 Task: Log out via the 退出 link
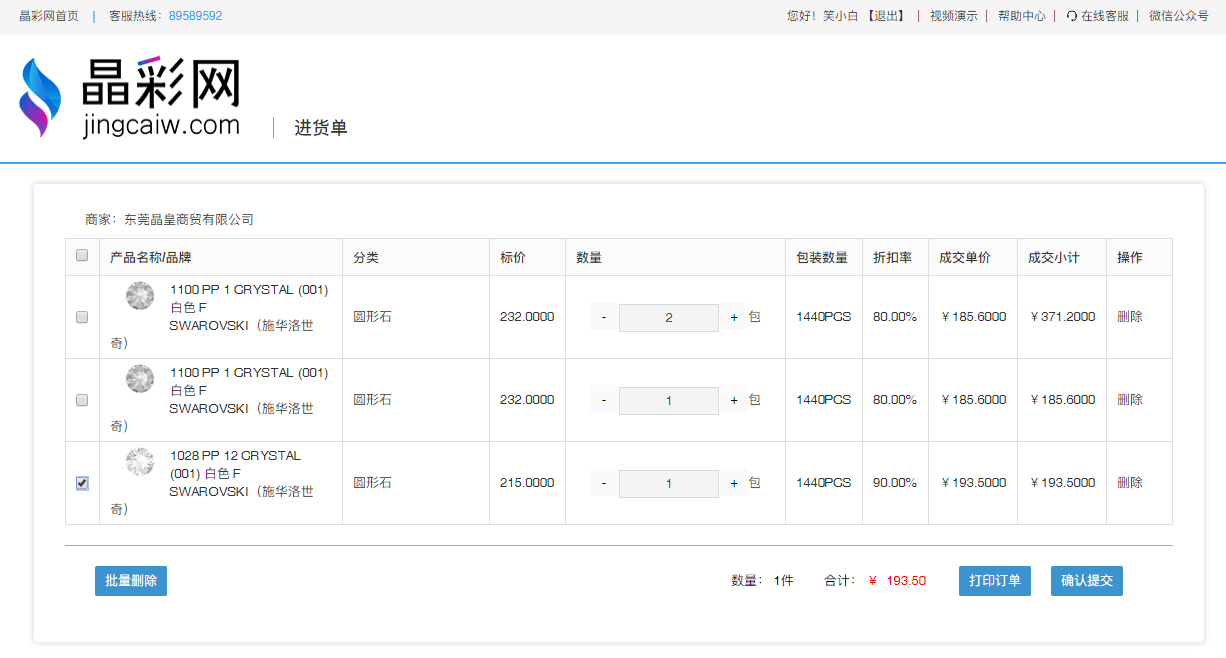click(x=885, y=16)
